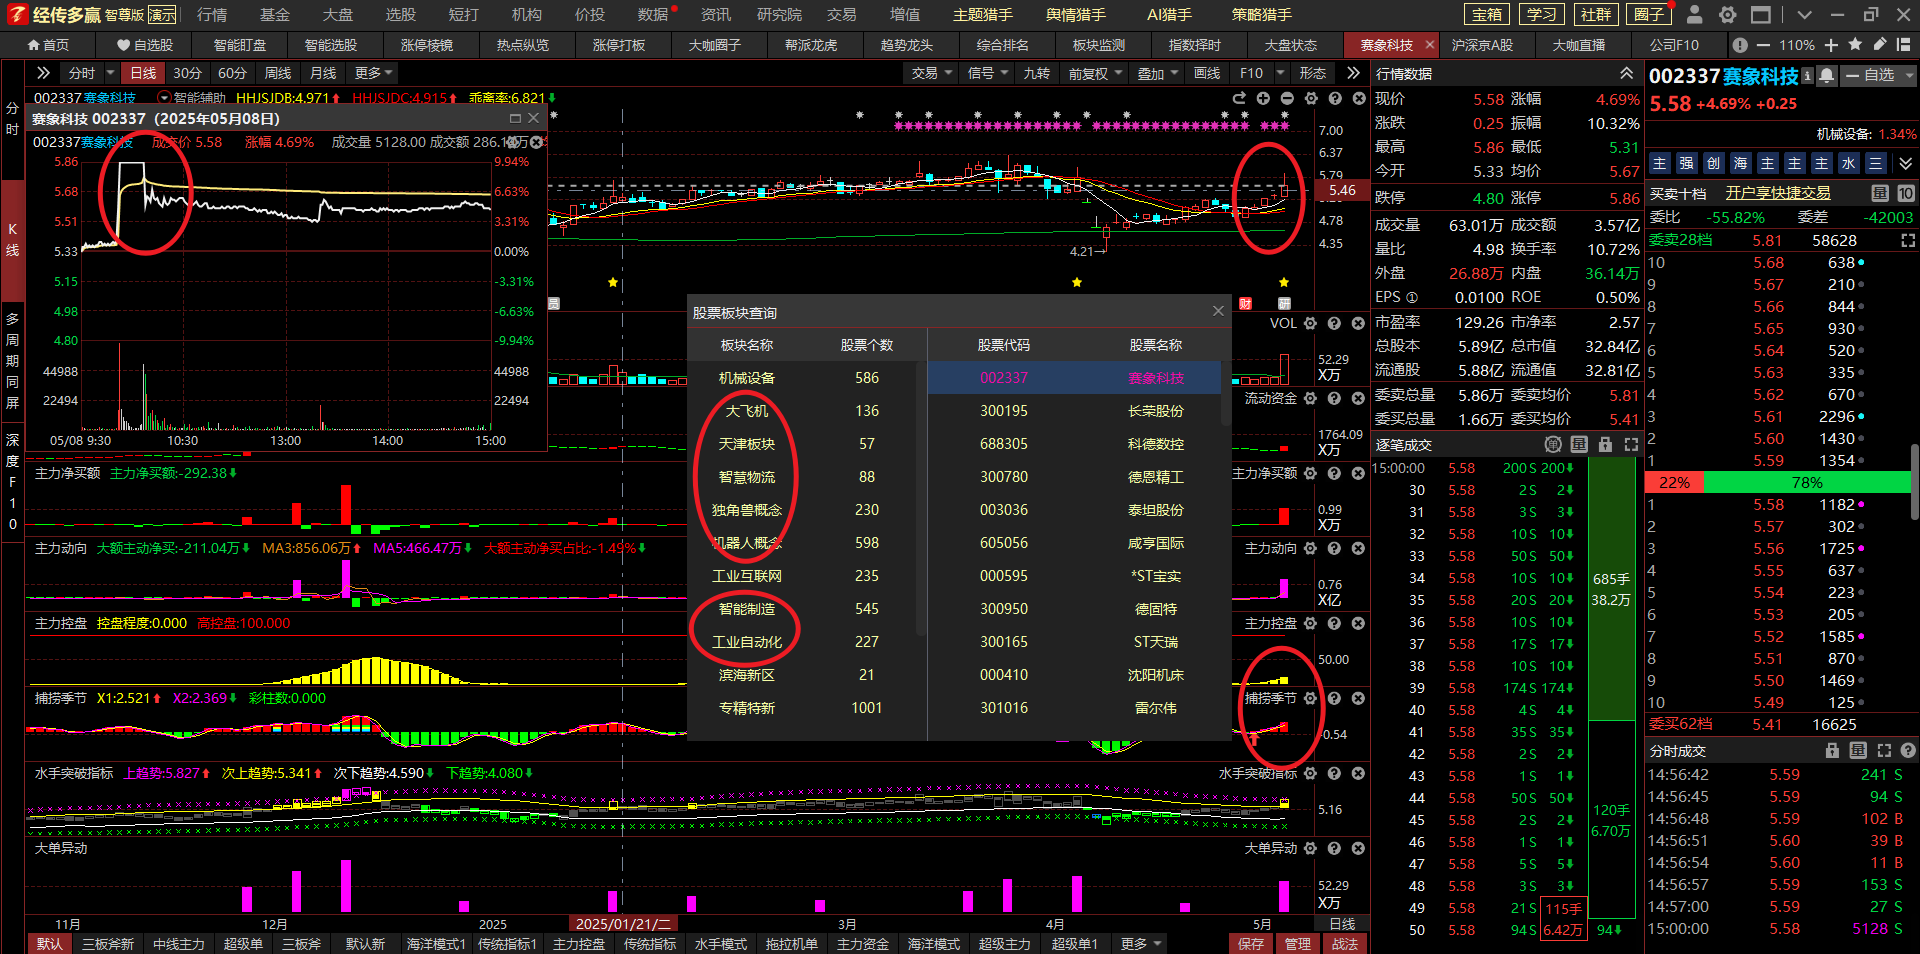Click 宝箱 button in title bar
This screenshot has width=1920, height=954.
point(1487,14)
